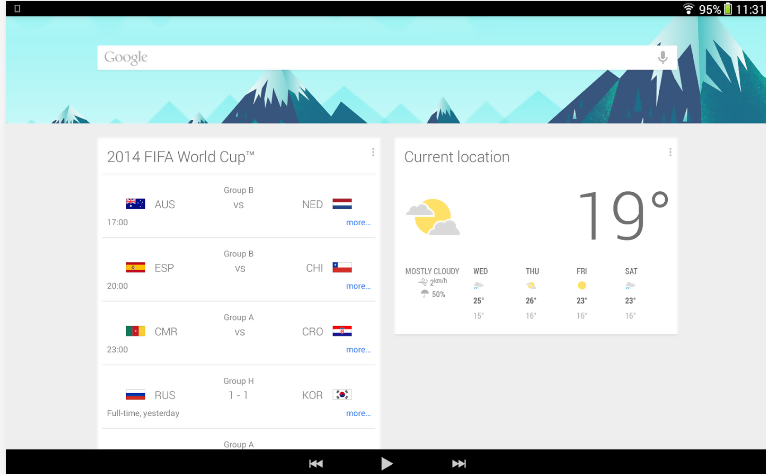Open World Cup card overflow menu
Image resolution: width=766 pixels, height=474 pixels.
[373, 153]
